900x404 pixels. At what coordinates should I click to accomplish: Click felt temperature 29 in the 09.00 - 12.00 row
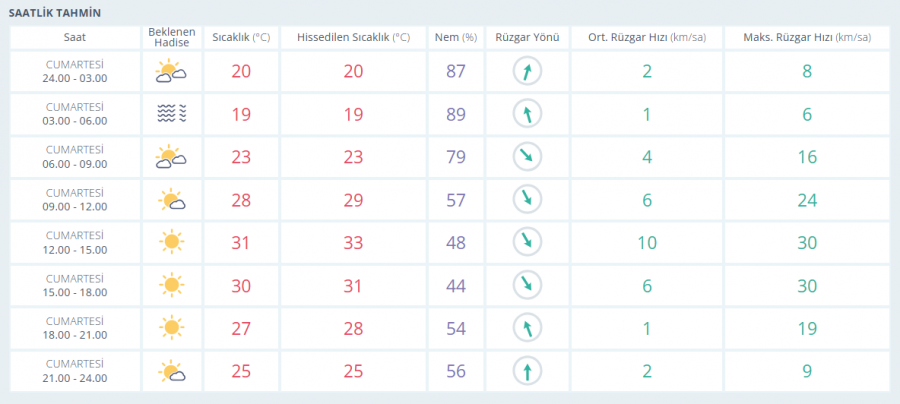click(x=354, y=200)
